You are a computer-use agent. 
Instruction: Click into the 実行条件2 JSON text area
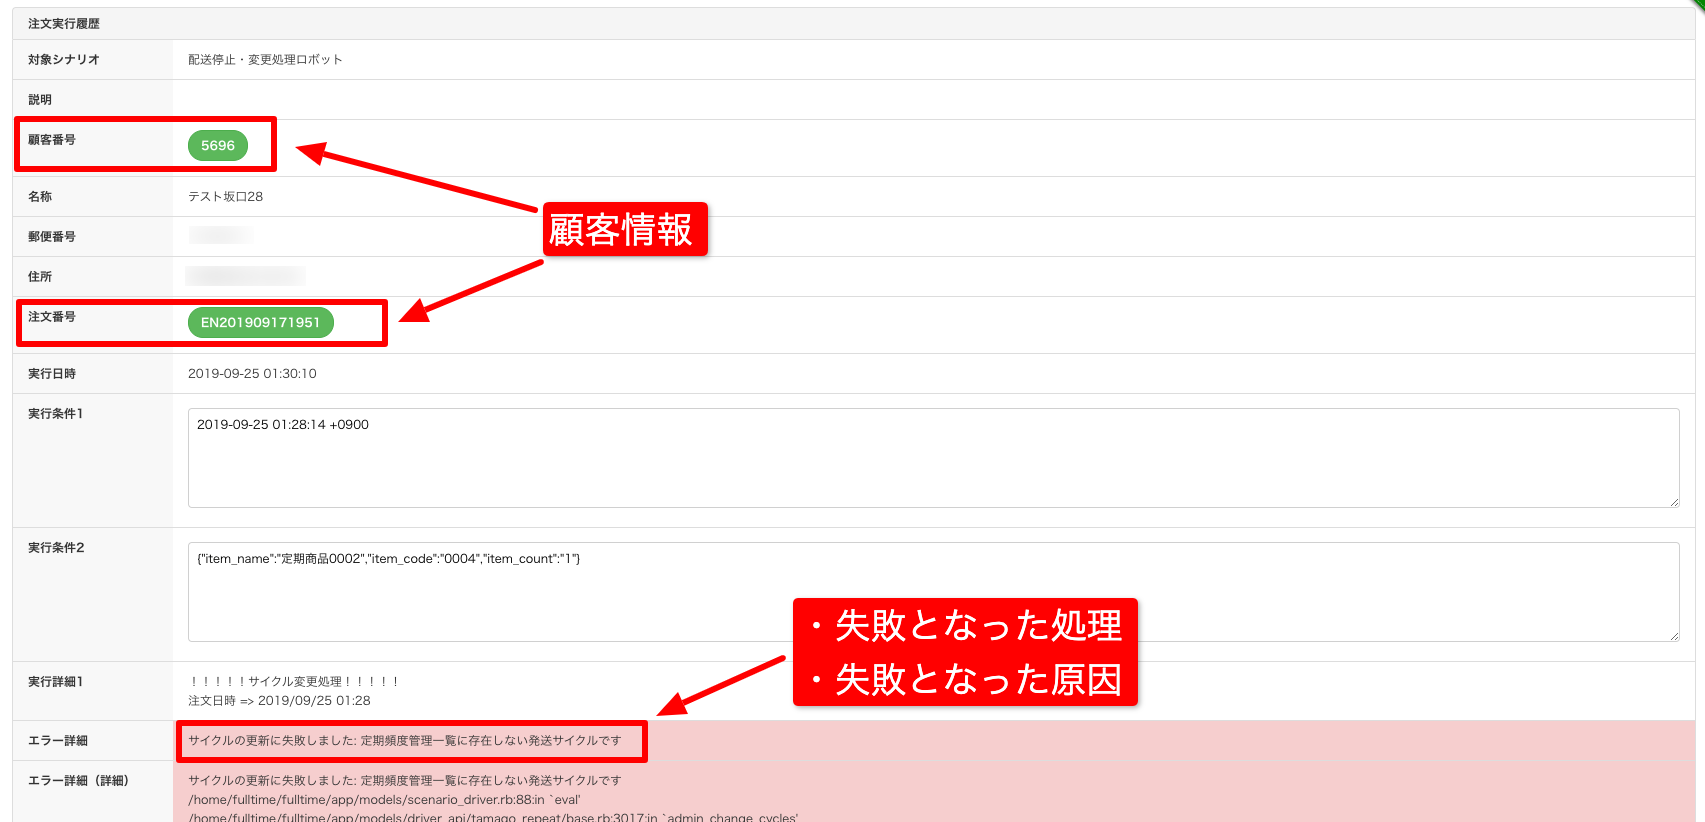point(933,592)
